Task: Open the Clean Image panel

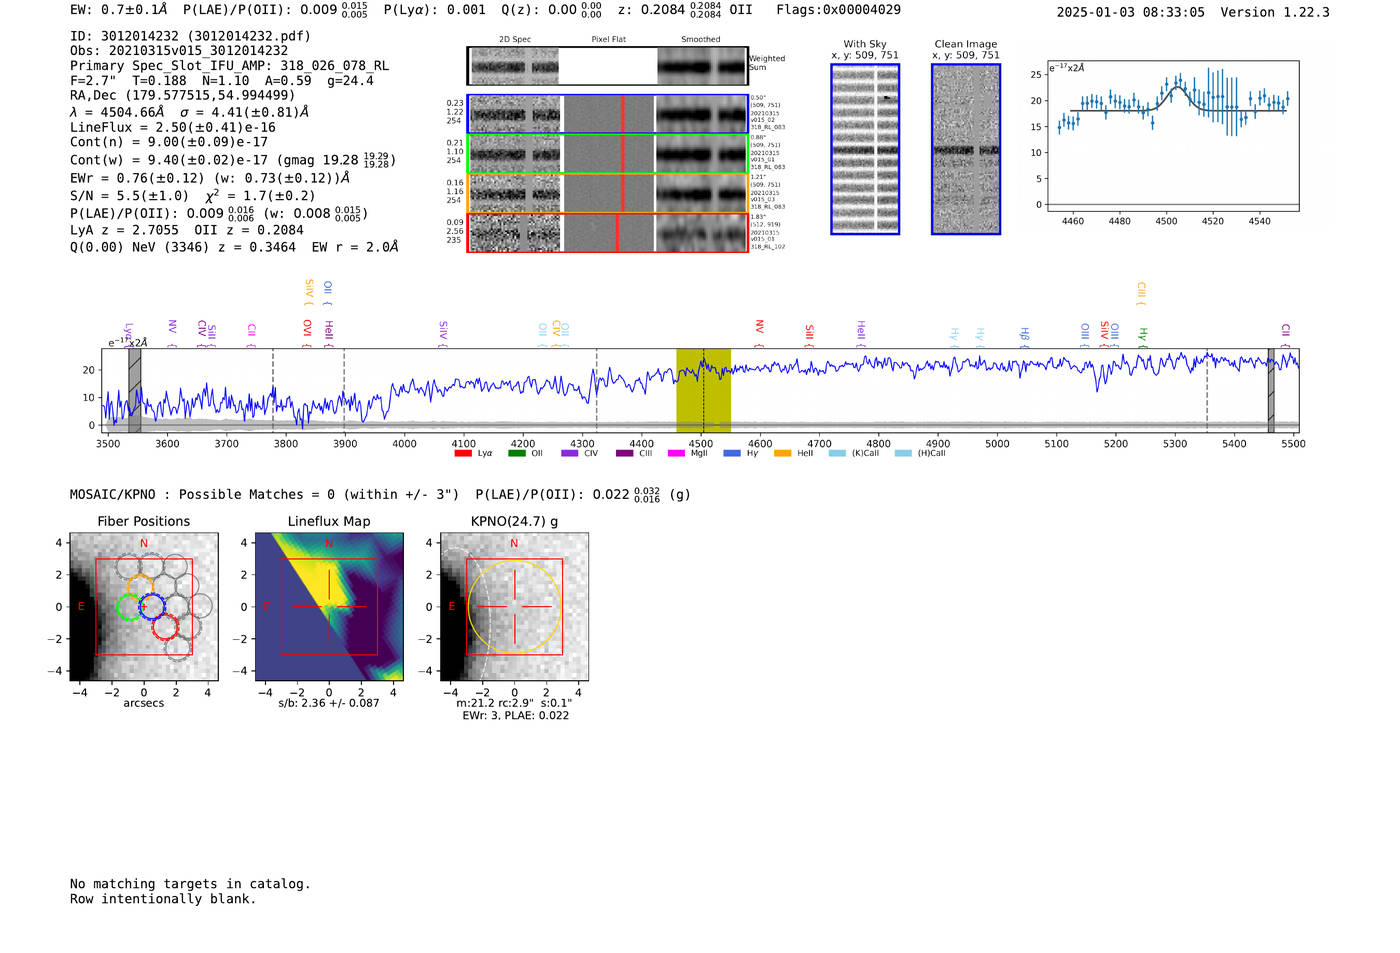Action: pyautogui.click(x=966, y=149)
